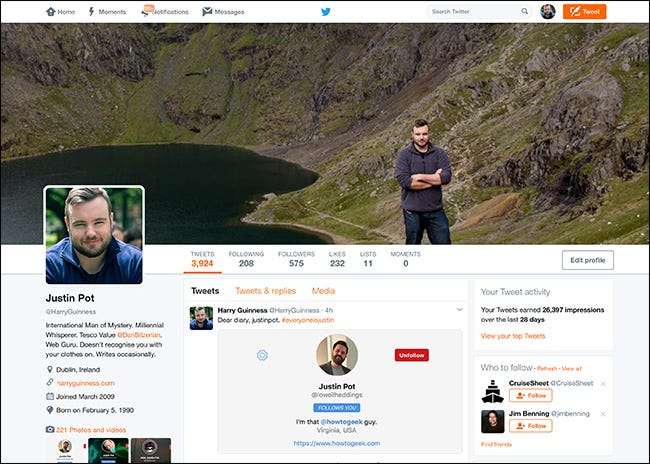Viewport: 650px width, 464px height.
Task: Click the gear icon in embedded profile card
Action: click(x=262, y=355)
